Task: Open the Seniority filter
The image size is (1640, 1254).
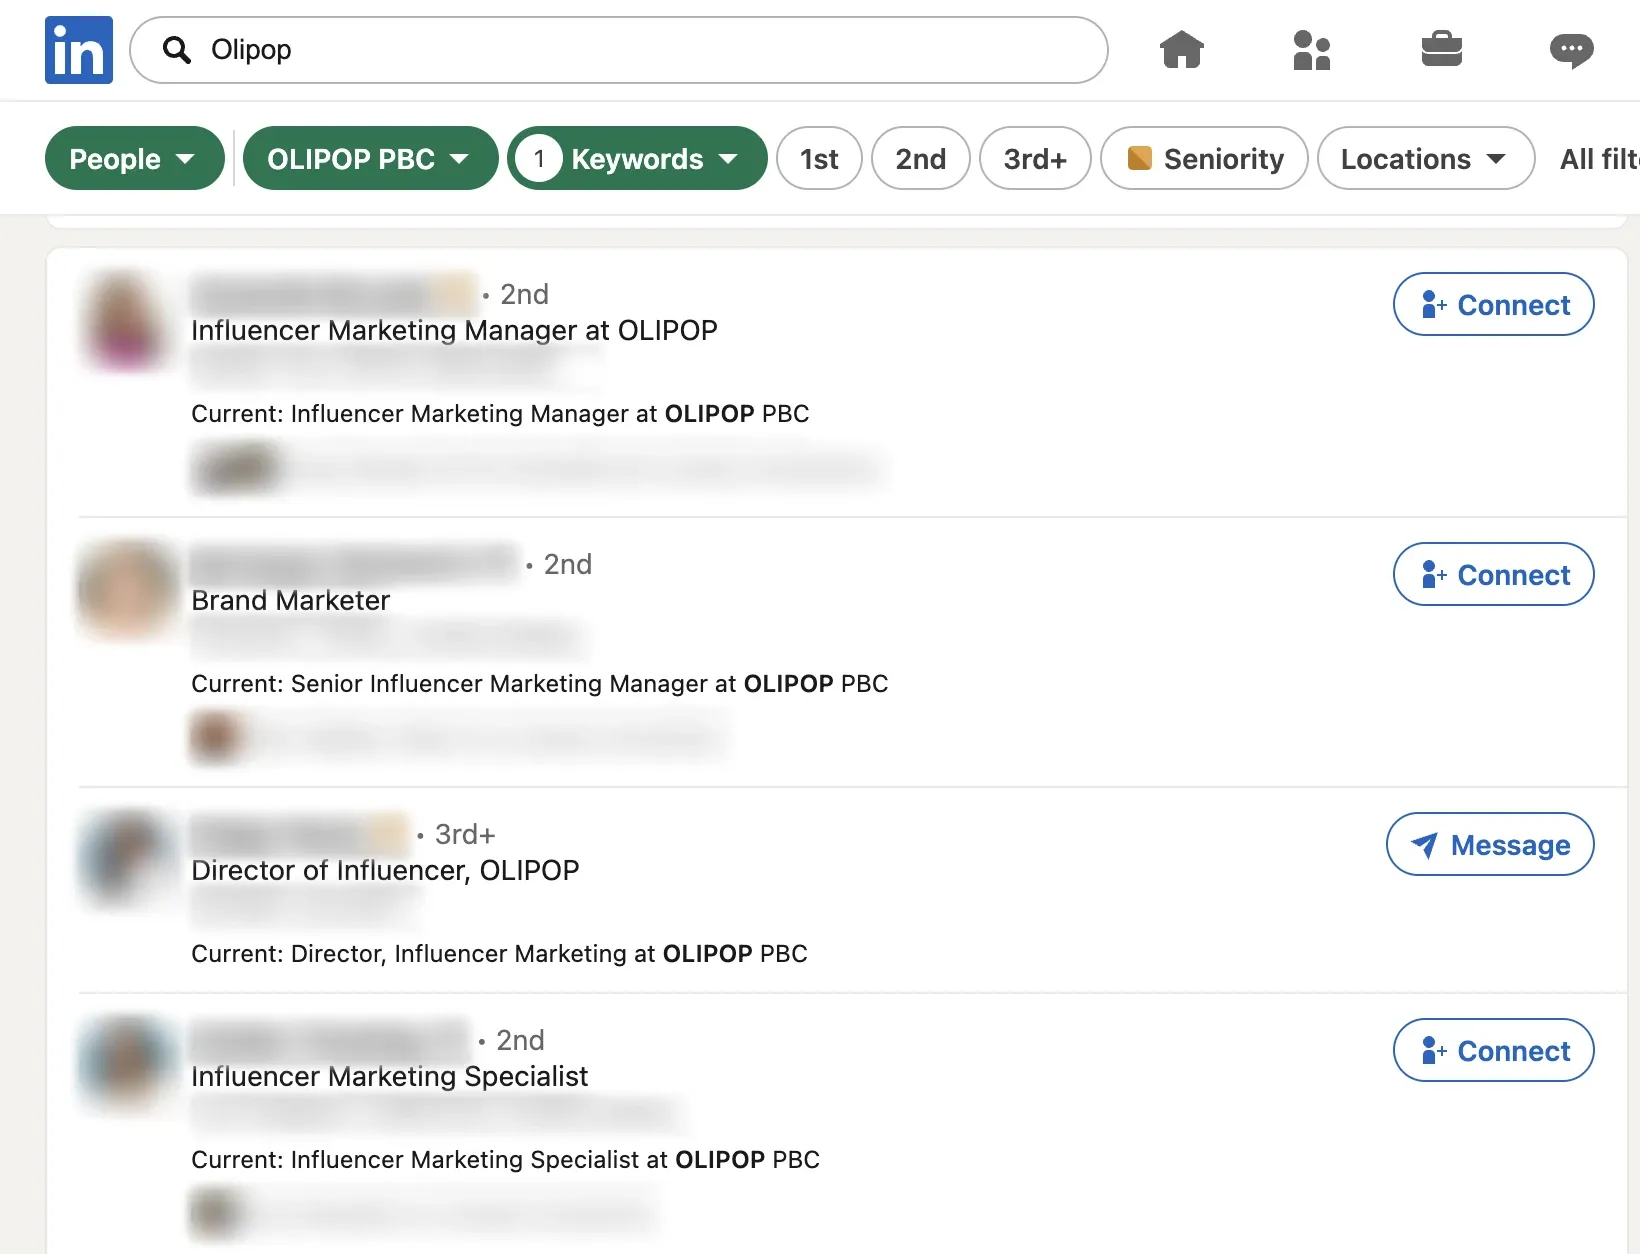Action: (1204, 158)
